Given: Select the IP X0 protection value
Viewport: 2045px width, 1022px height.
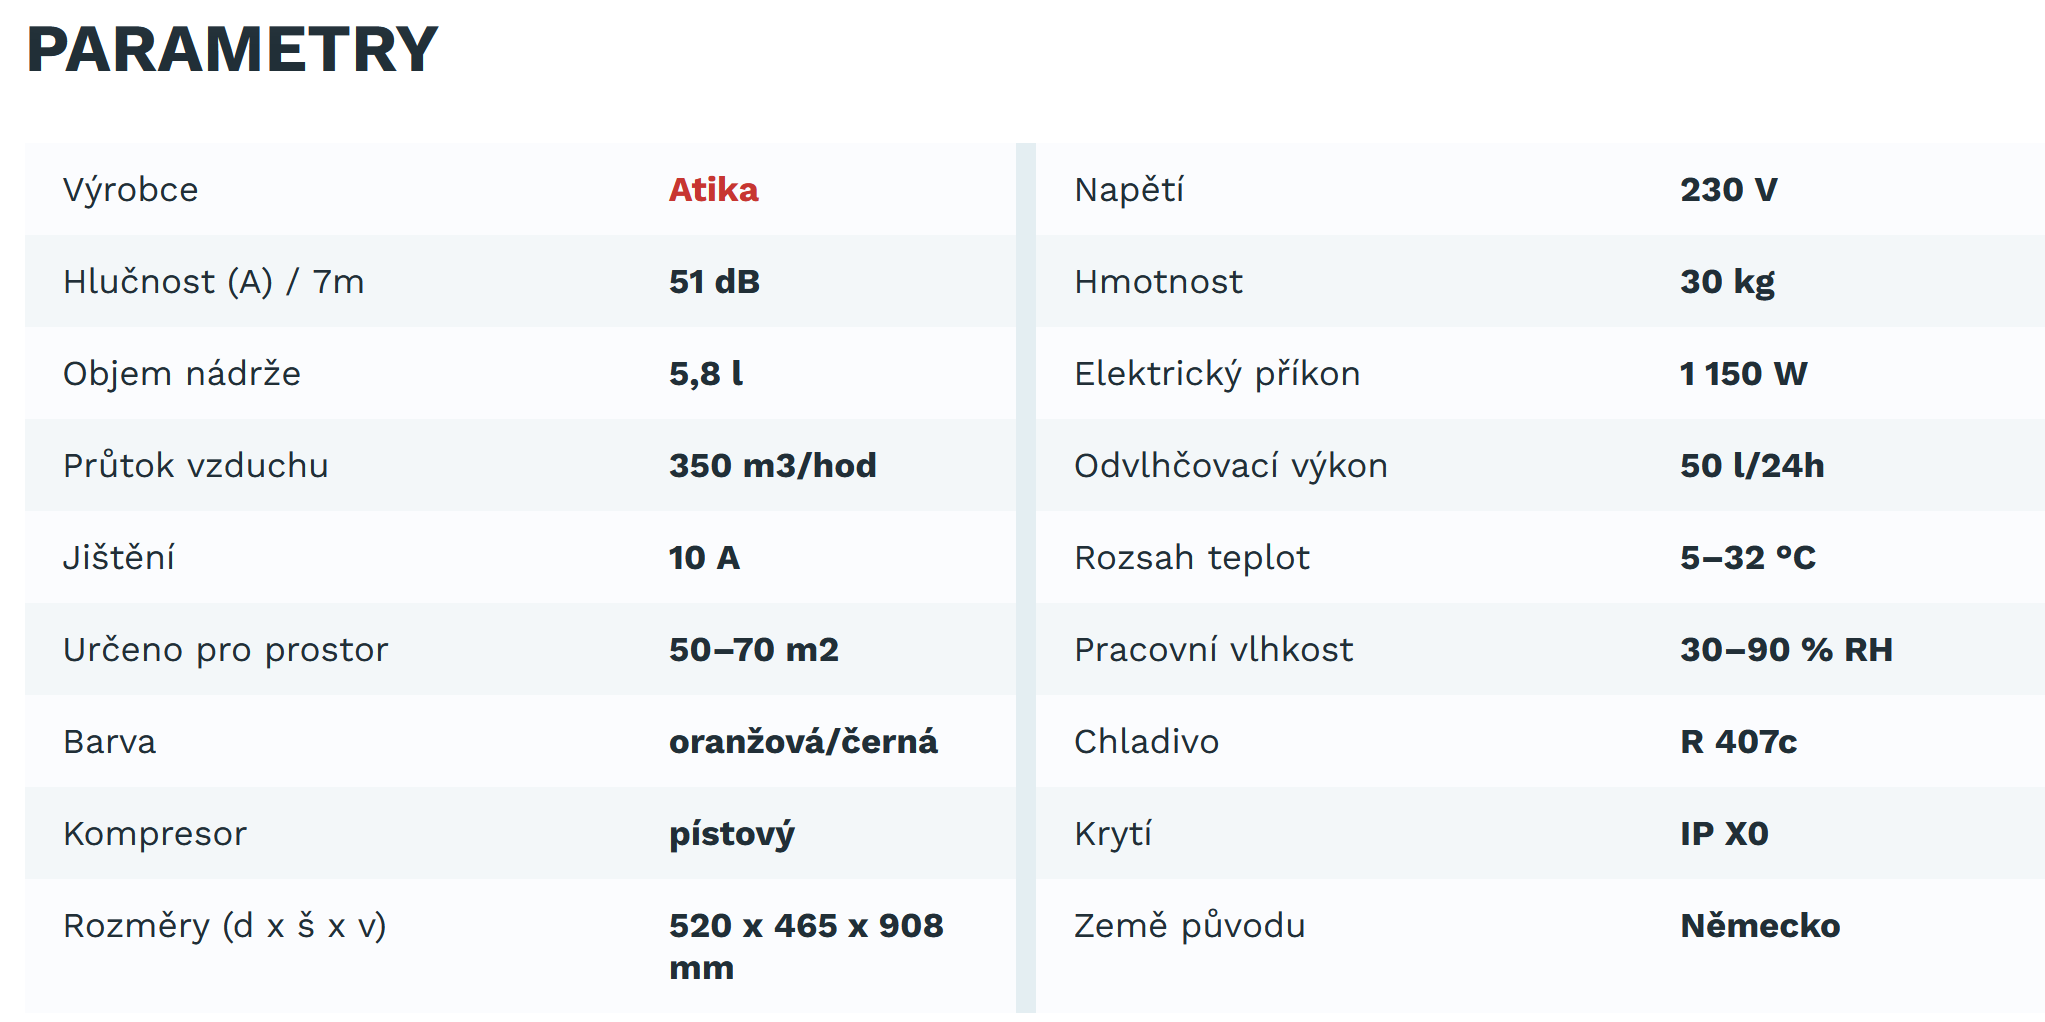Looking at the screenshot, I should [1724, 834].
